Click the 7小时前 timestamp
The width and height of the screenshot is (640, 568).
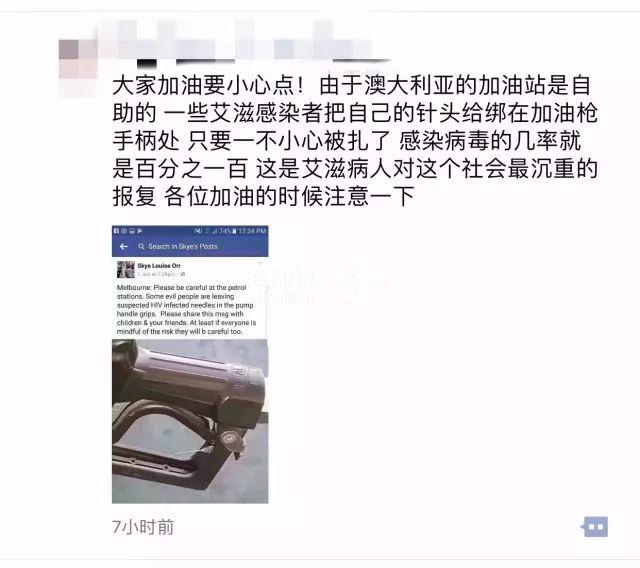tap(143, 527)
